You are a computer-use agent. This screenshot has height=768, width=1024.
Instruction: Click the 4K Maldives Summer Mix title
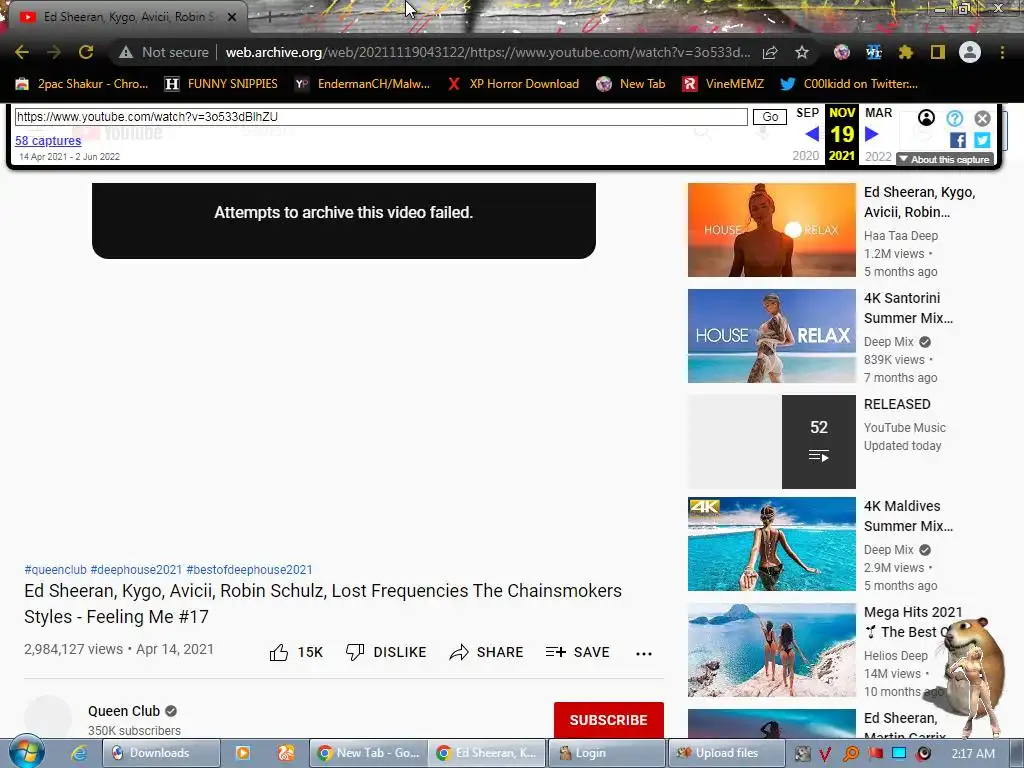[x=908, y=516]
